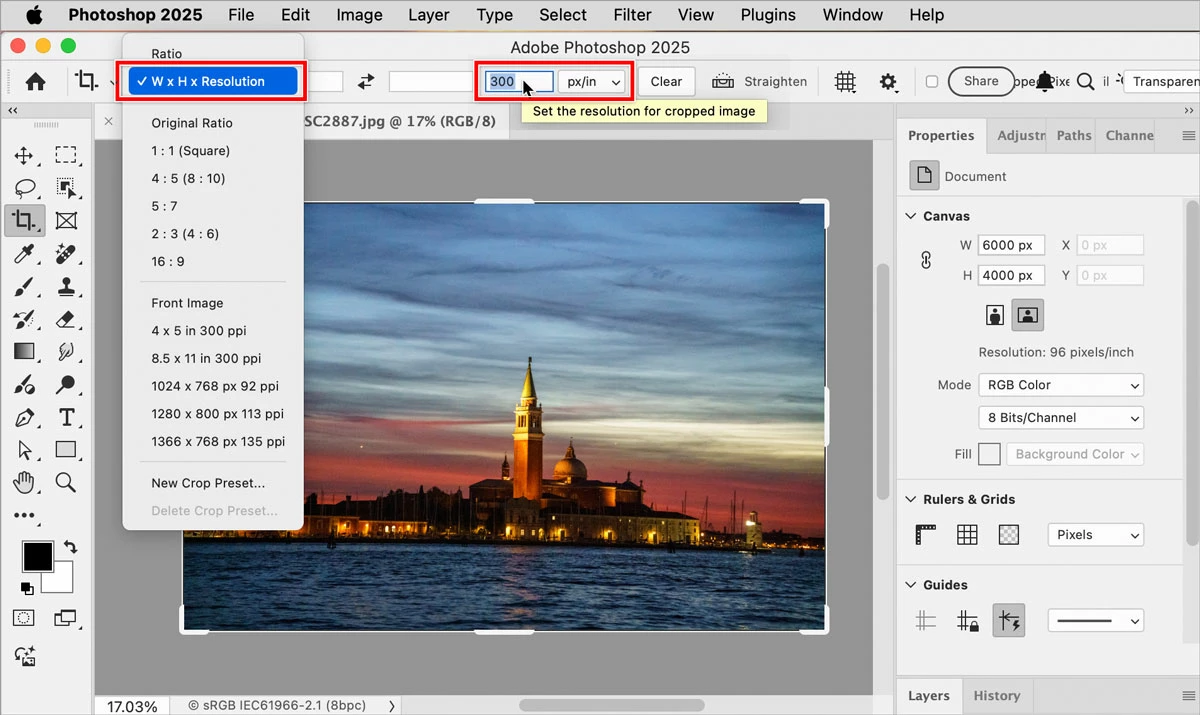Click the foreground black color swatch
This screenshot has height=715, width=1200.
(37, 556)
